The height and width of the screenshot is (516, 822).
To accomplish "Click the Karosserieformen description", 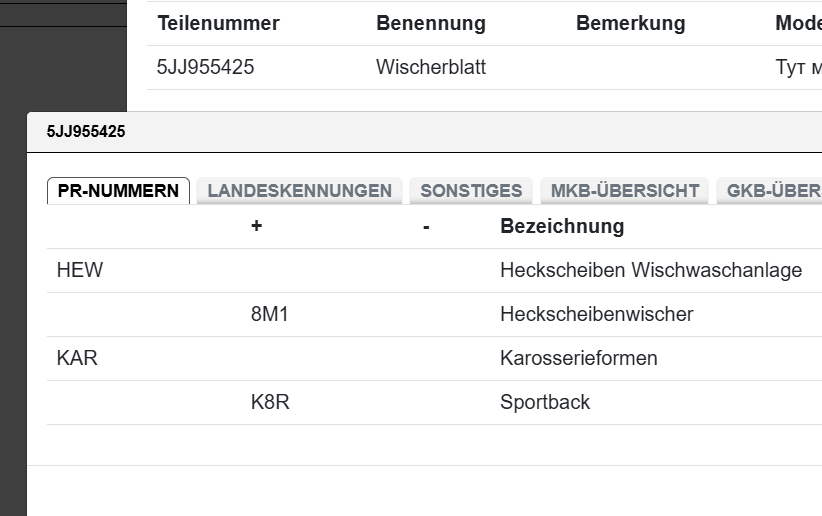I will coord(578,358).
